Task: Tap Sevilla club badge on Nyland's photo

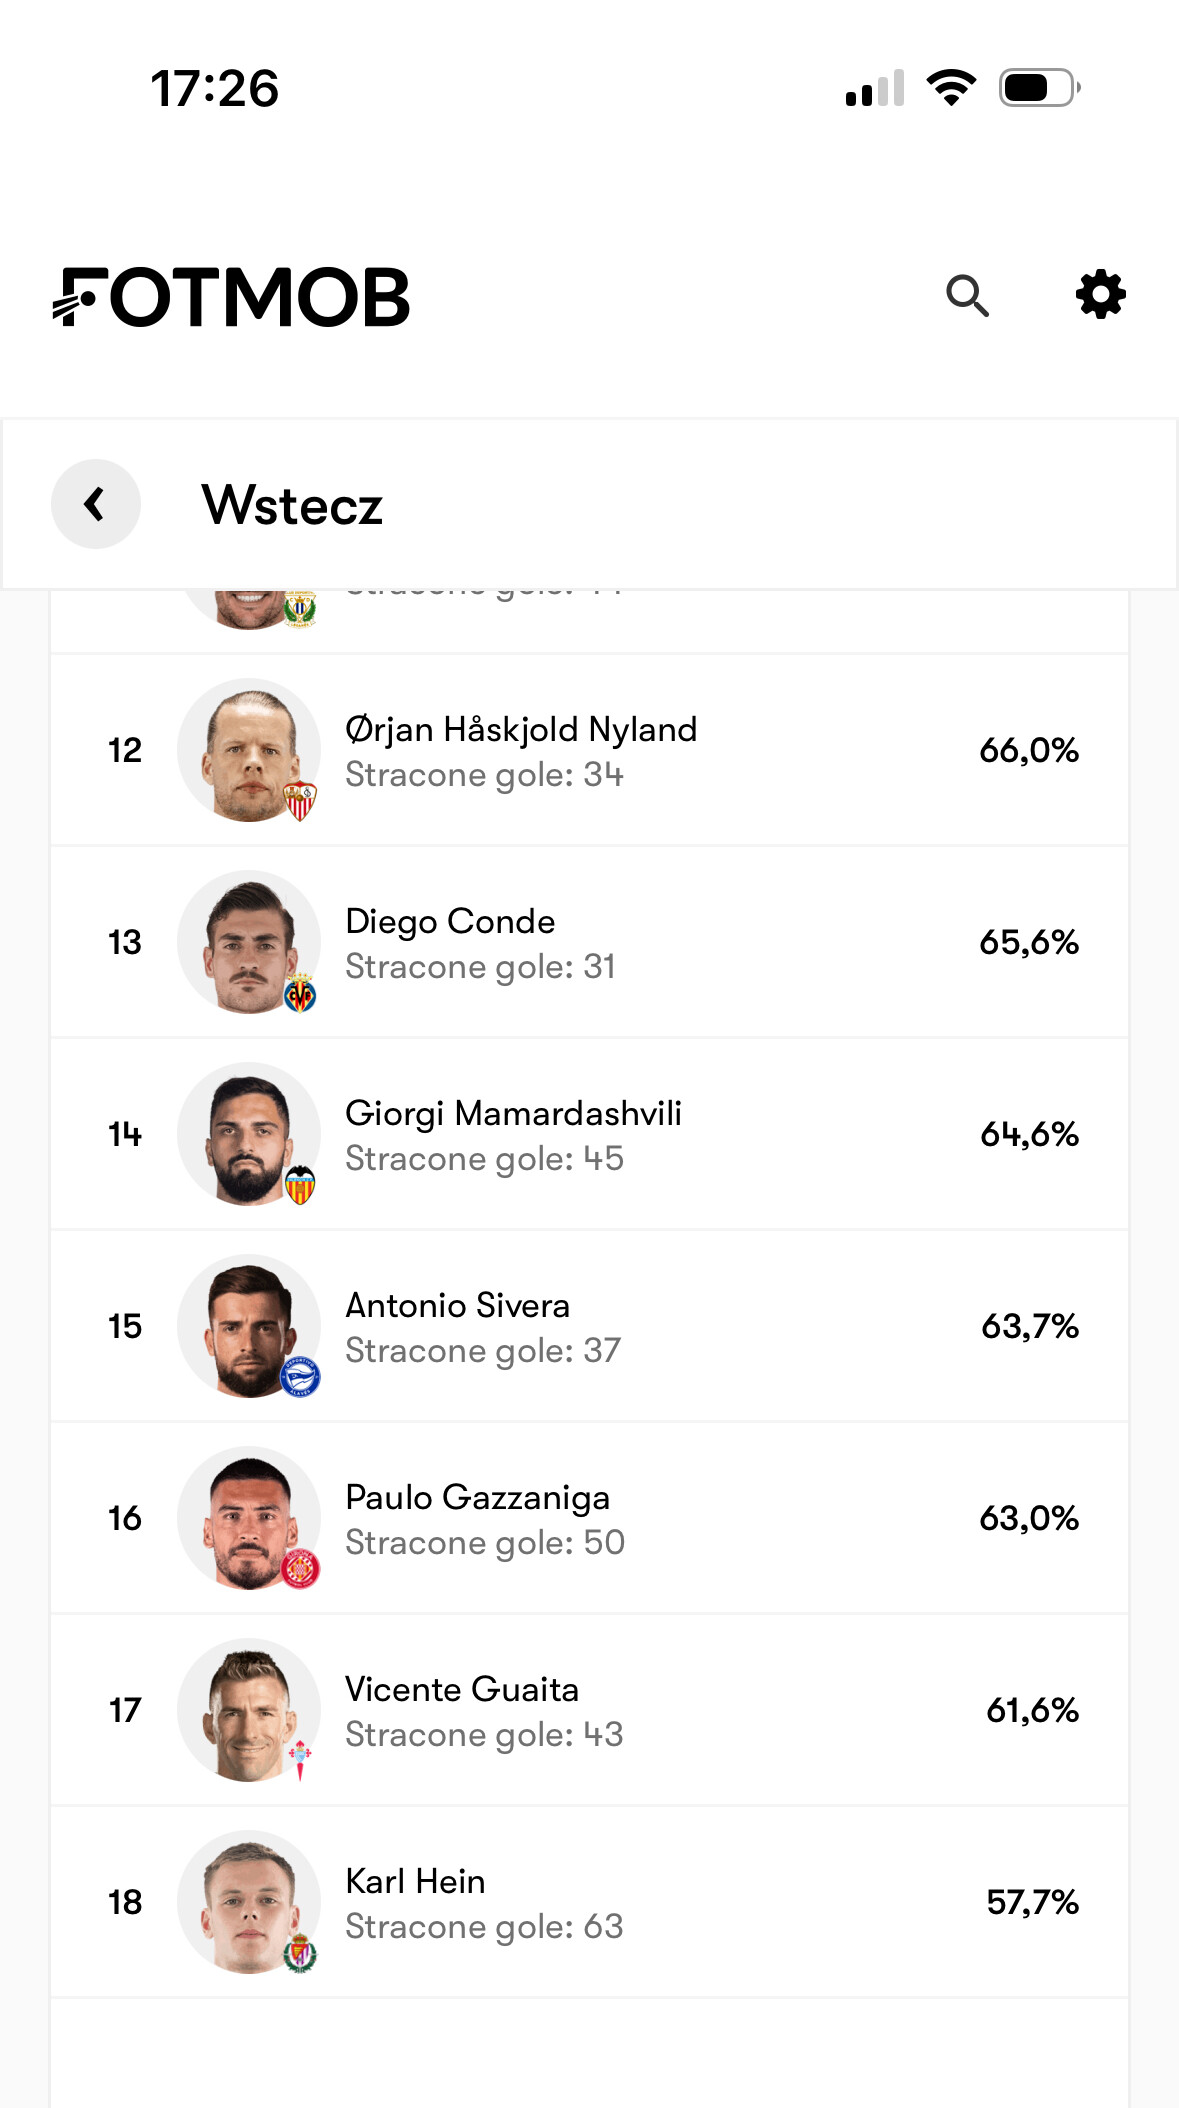Action: click(x=300, y=801)
